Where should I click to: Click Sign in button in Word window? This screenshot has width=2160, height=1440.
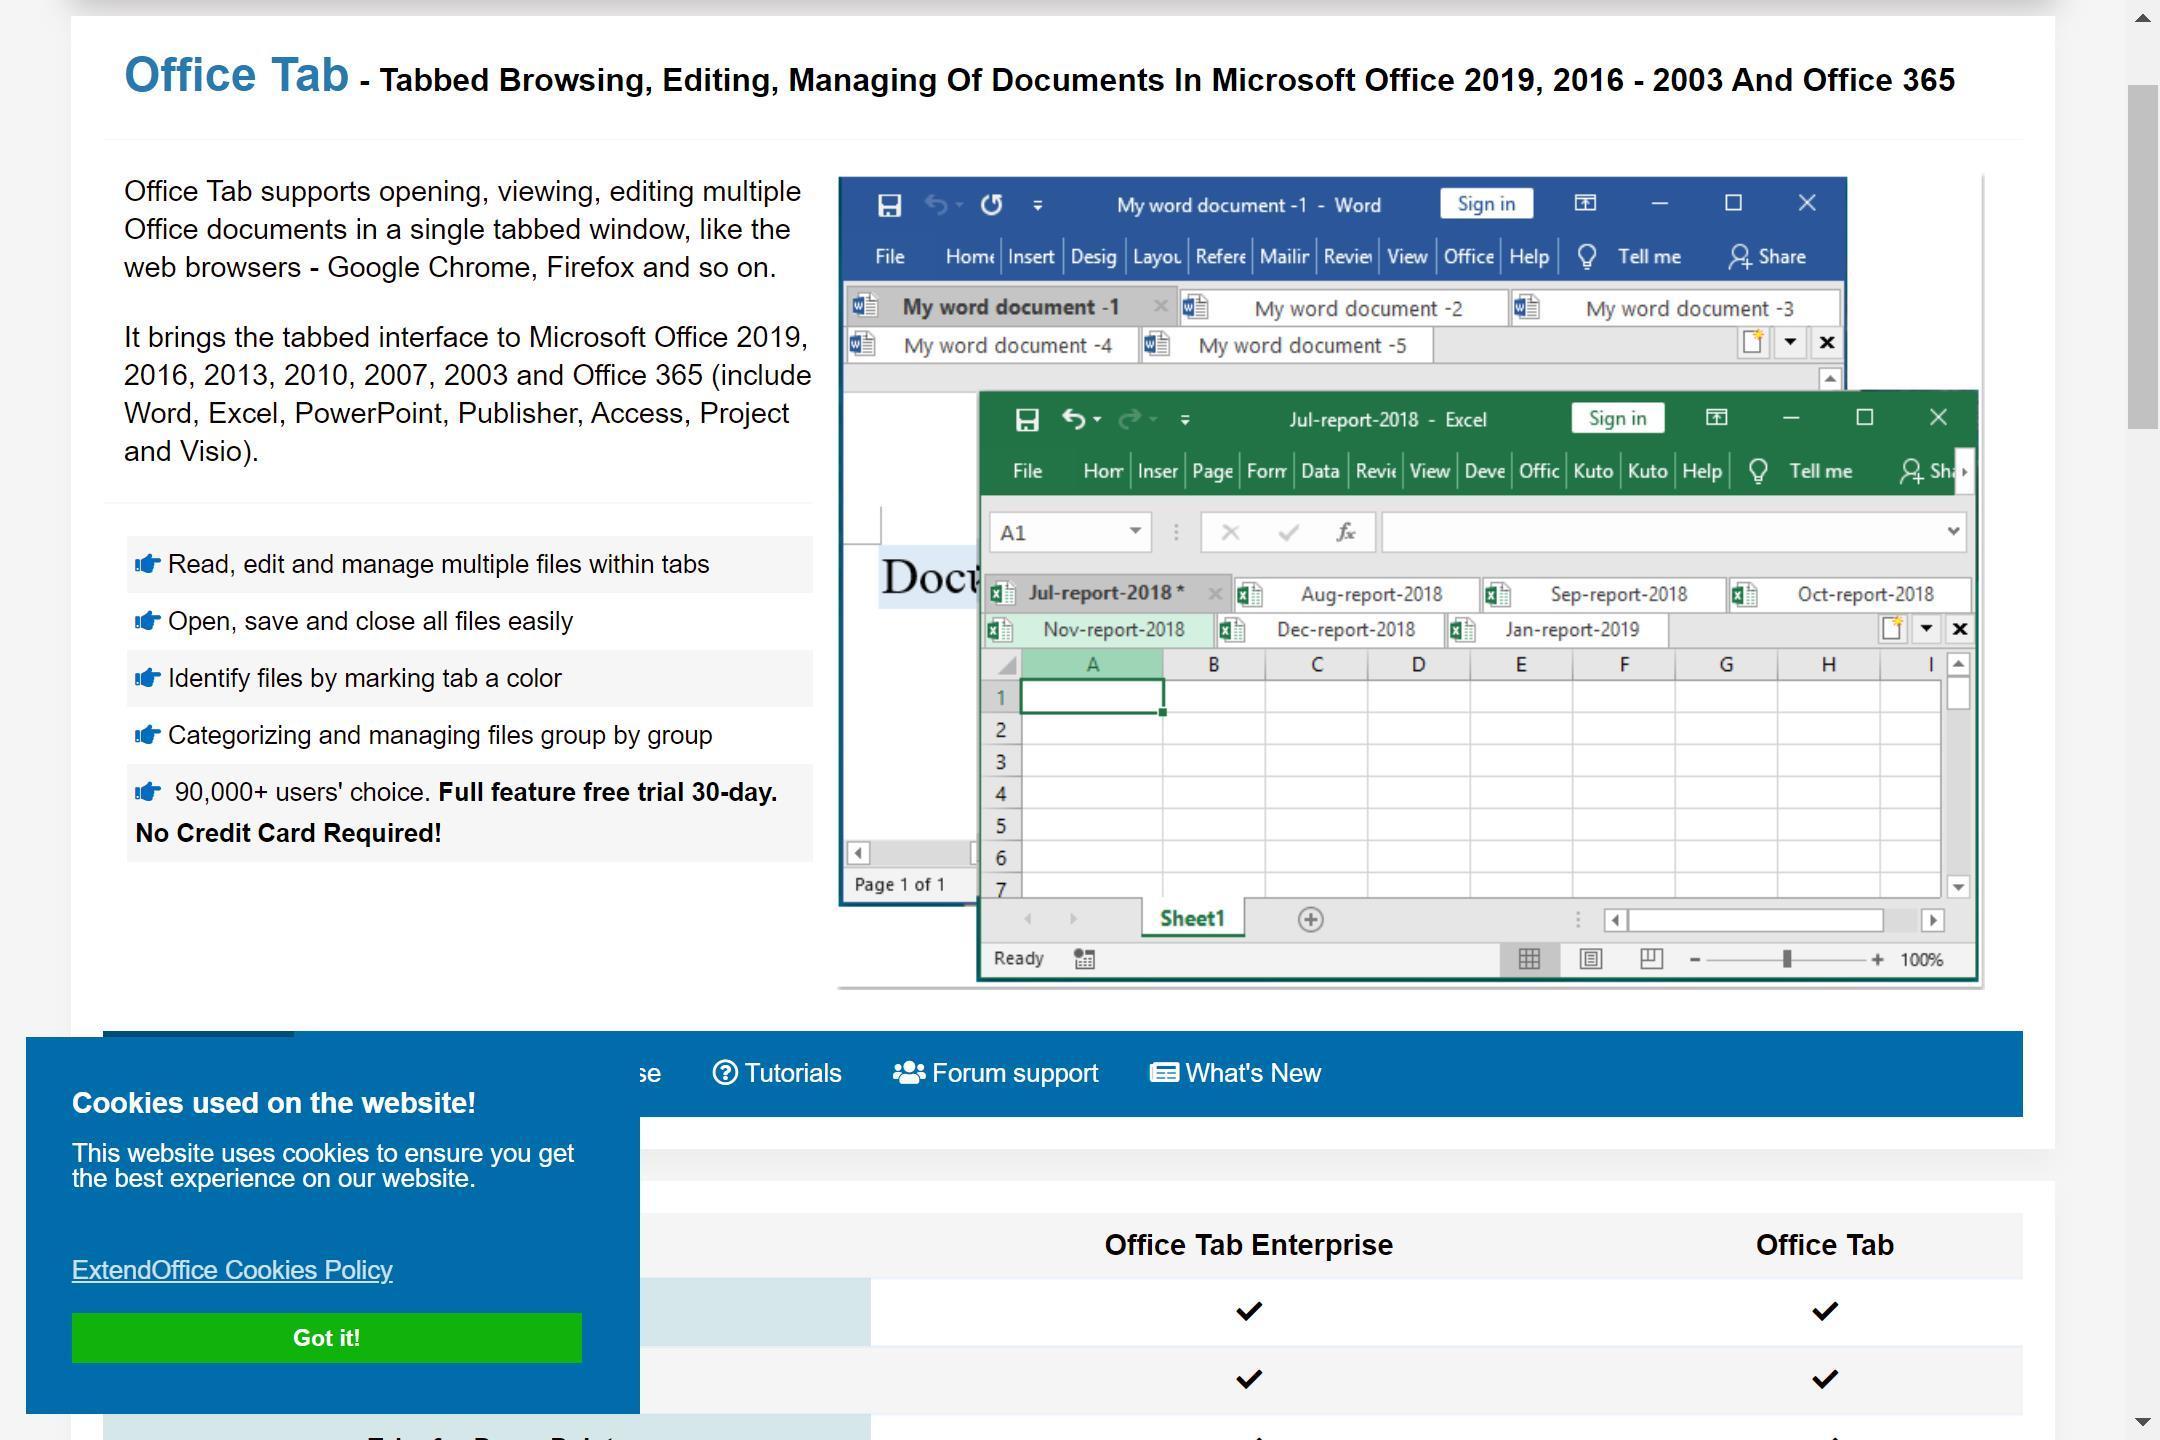coord(1486,203)
